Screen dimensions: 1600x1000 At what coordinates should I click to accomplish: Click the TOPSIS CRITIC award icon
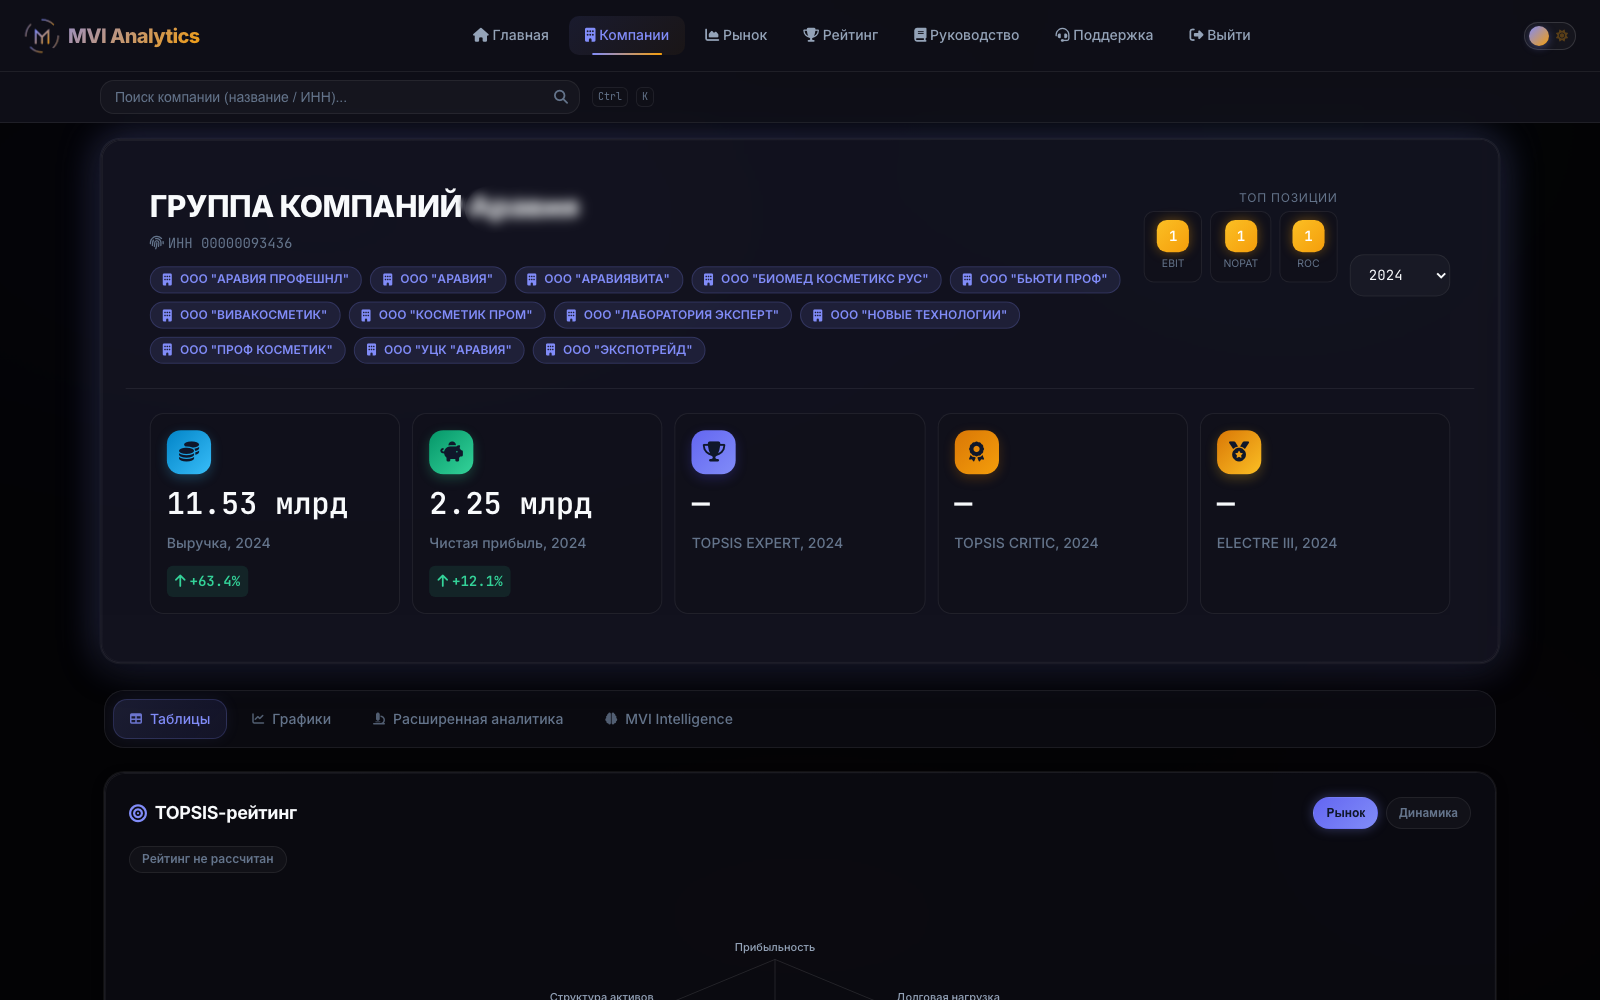click(x=977, y=452)
